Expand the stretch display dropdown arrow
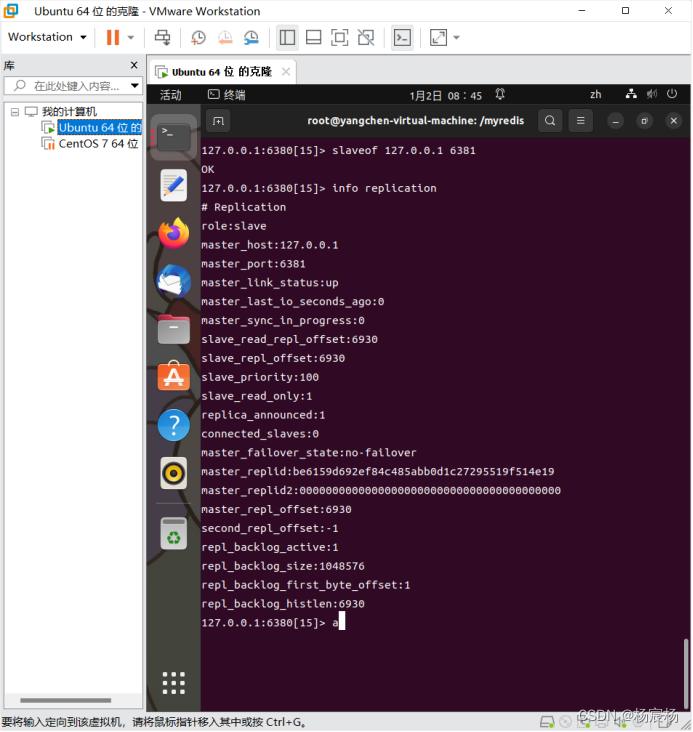This screenshot has height=732, width=693. pos(457,37)
